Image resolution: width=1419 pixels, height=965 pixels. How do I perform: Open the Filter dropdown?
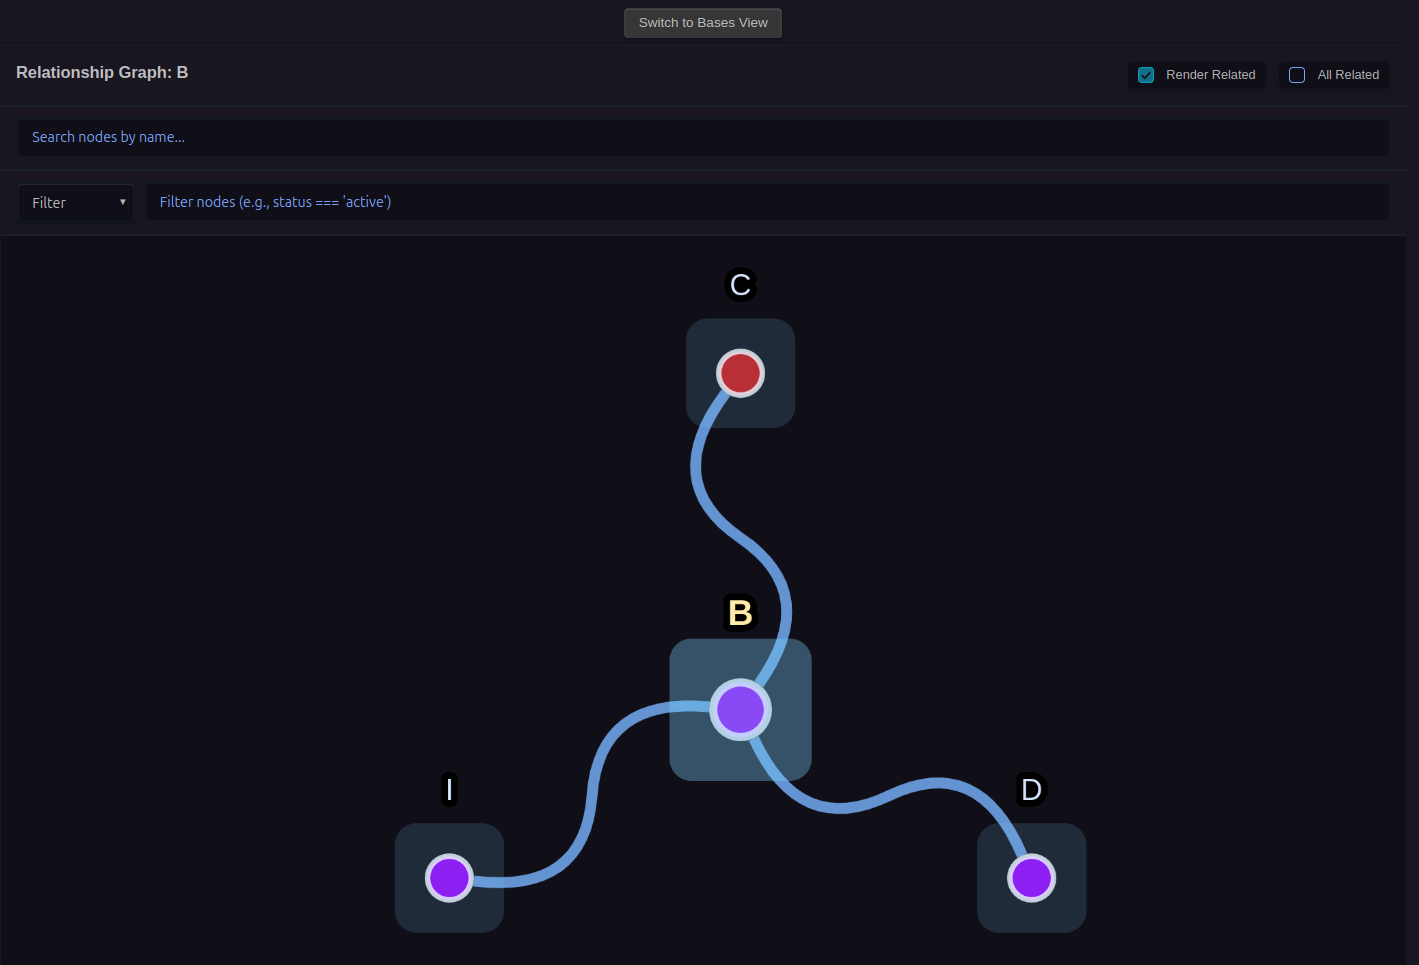click(x=76, y=203)
